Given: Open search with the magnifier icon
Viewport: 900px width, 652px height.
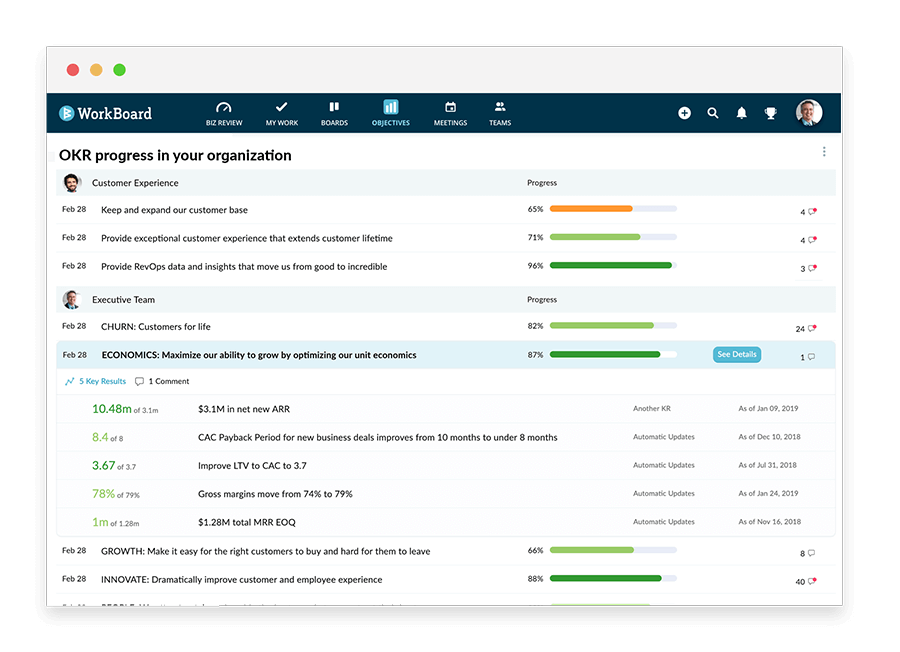Looking at the screenshot, I should coord(713,113).
